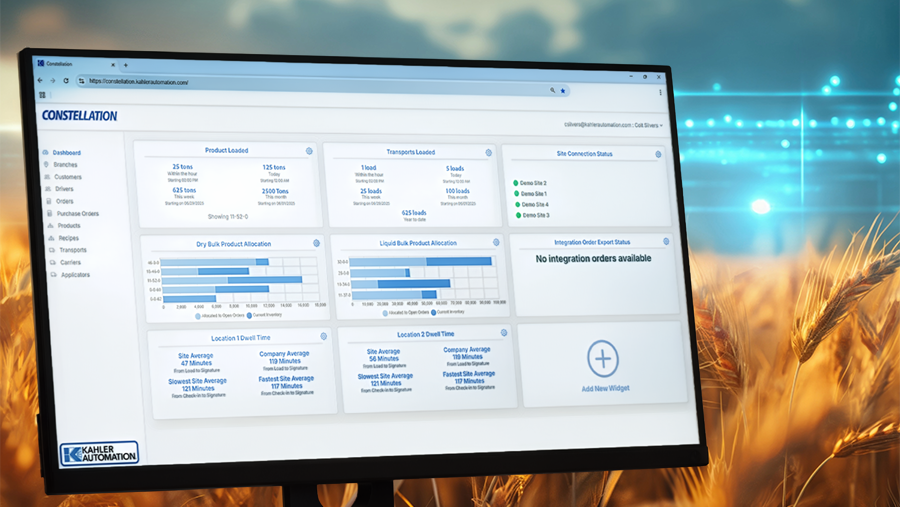Open settings gear on Dry Bulk Product Allocation
900x507 pixels.
(316, 243)
